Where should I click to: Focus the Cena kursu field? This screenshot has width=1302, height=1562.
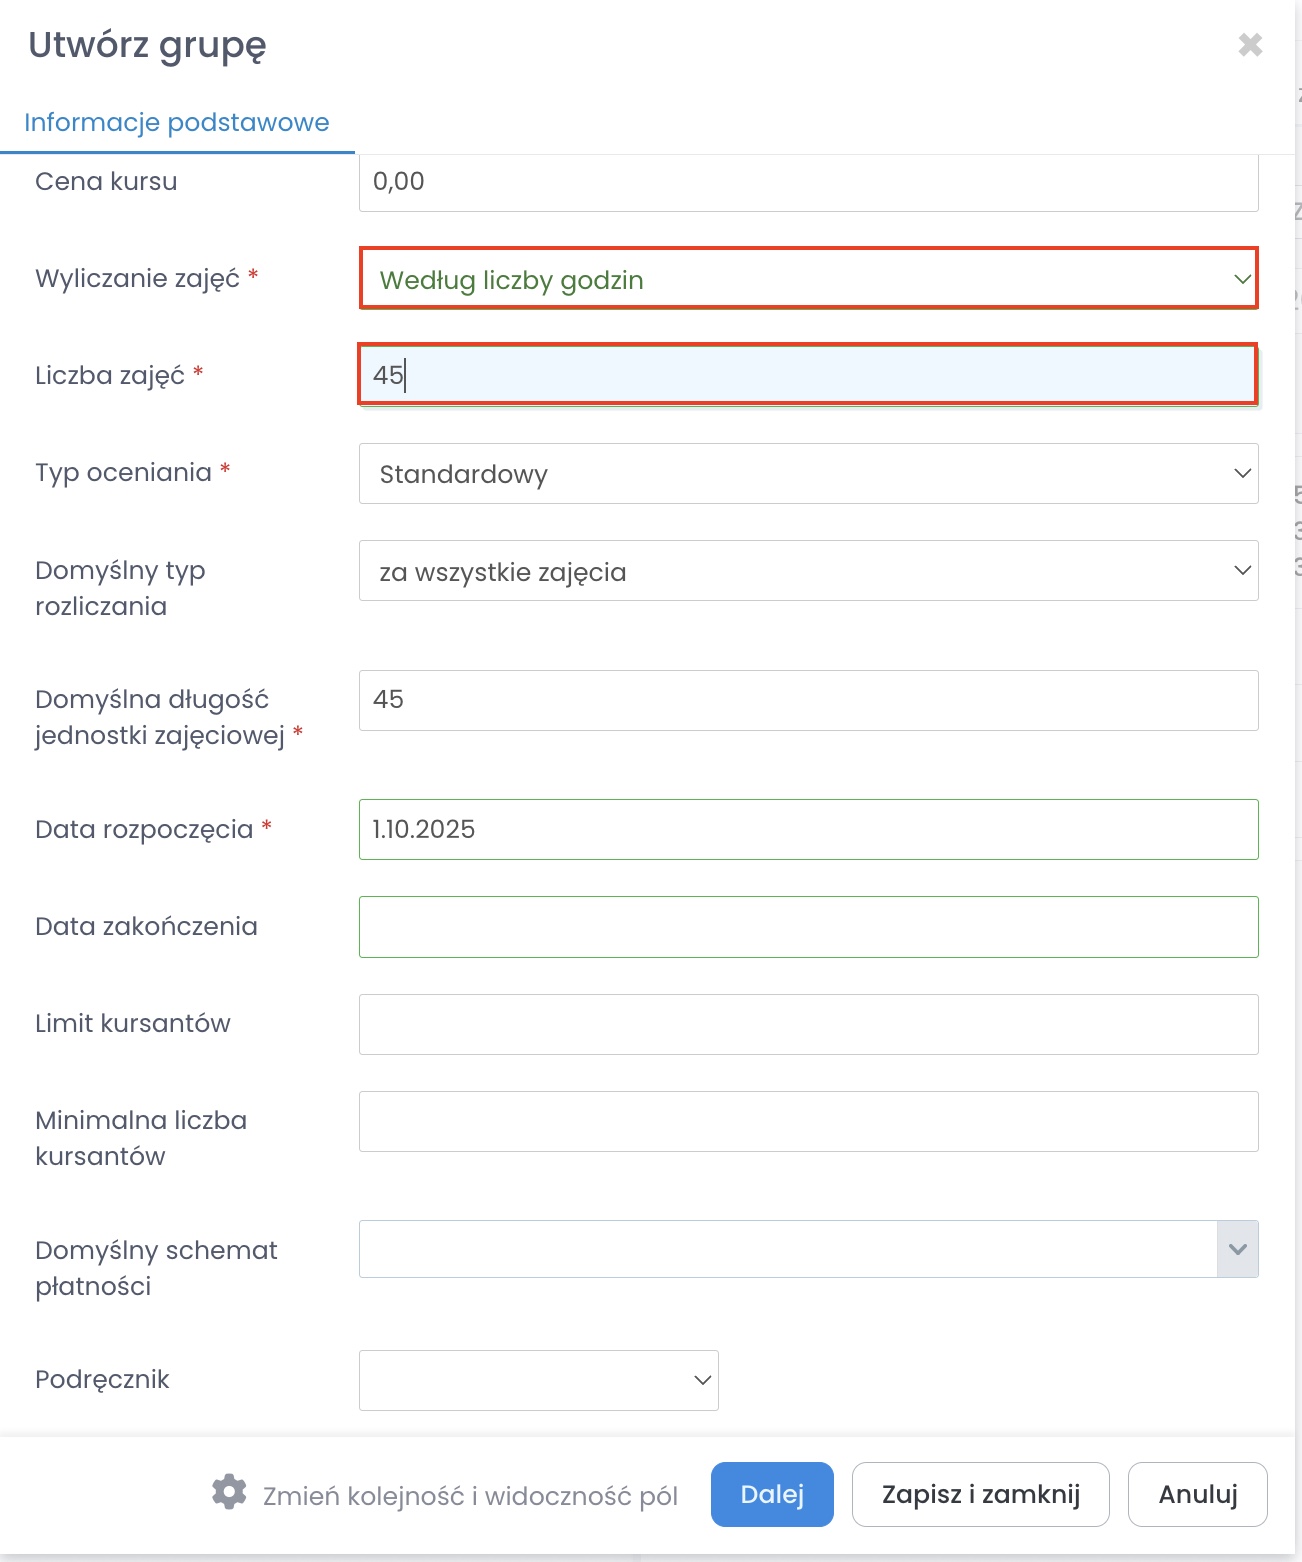point(808,182)
